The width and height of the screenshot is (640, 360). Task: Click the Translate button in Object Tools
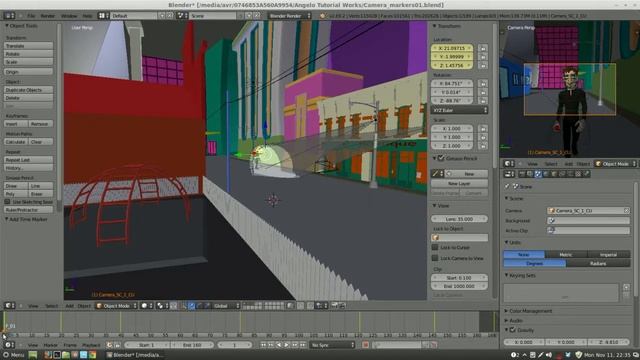(x=29, y=46)
